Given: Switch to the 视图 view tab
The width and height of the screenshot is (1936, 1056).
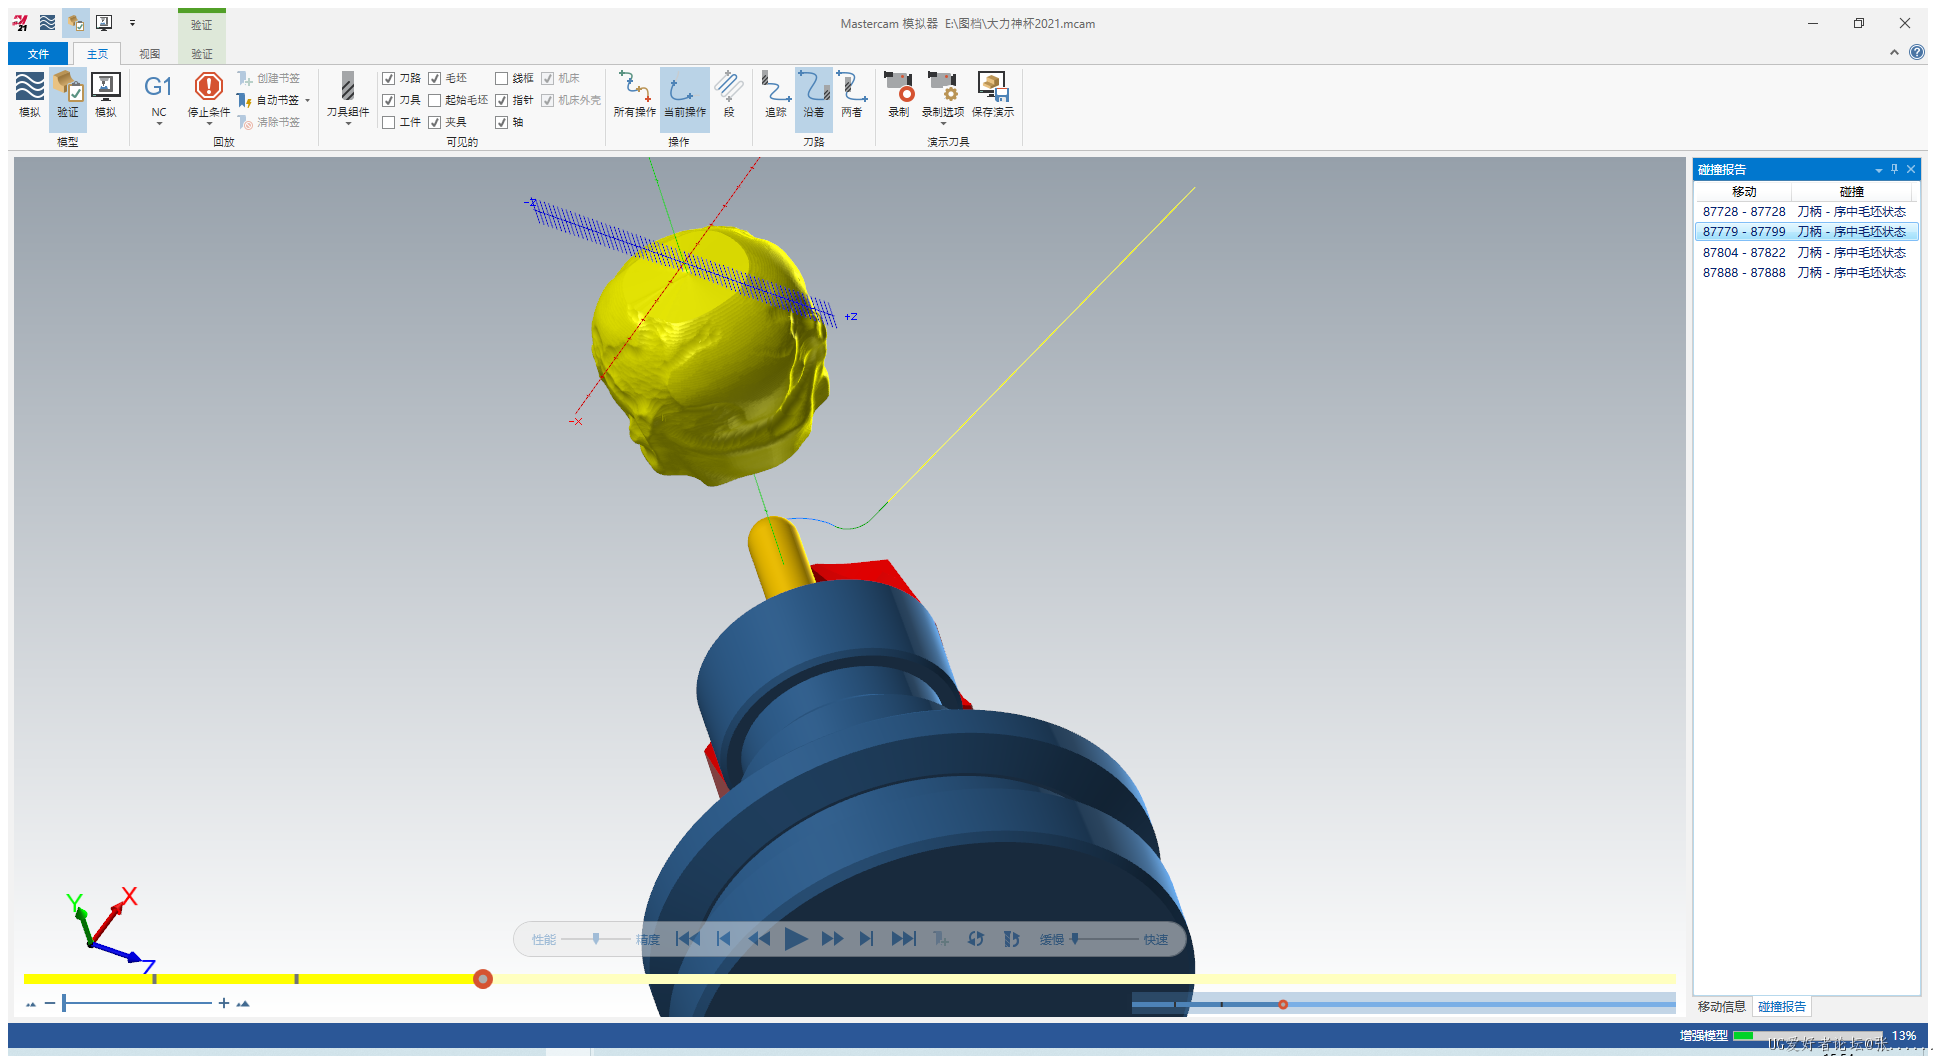Looking at the screenshot, I should point(150,54).
